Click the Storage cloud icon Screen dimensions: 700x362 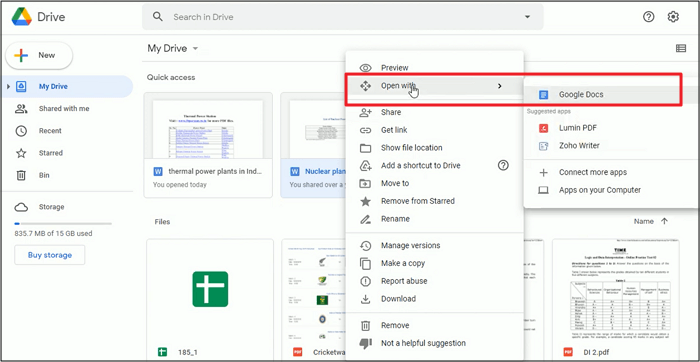point(21,207)
